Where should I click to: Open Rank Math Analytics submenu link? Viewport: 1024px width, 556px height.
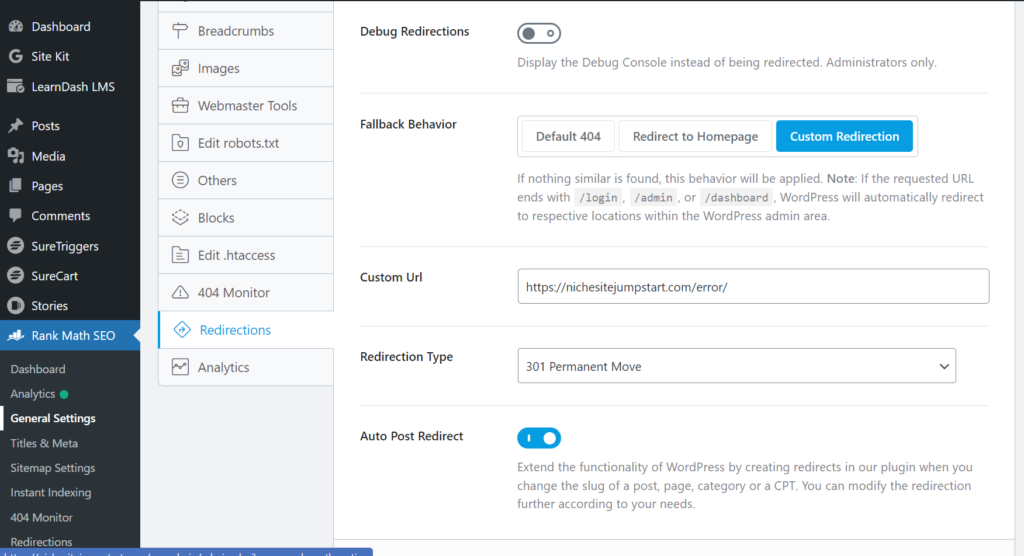[33, 393]
